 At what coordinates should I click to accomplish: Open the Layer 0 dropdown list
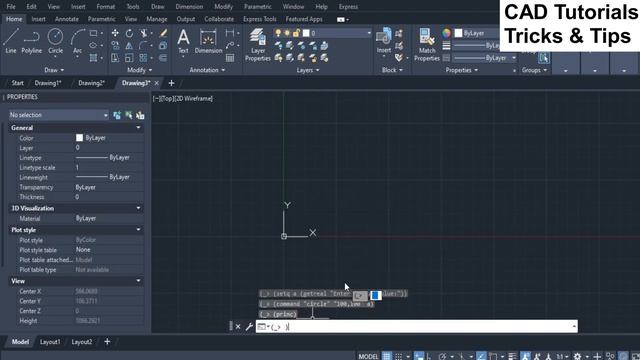[369, 33]
